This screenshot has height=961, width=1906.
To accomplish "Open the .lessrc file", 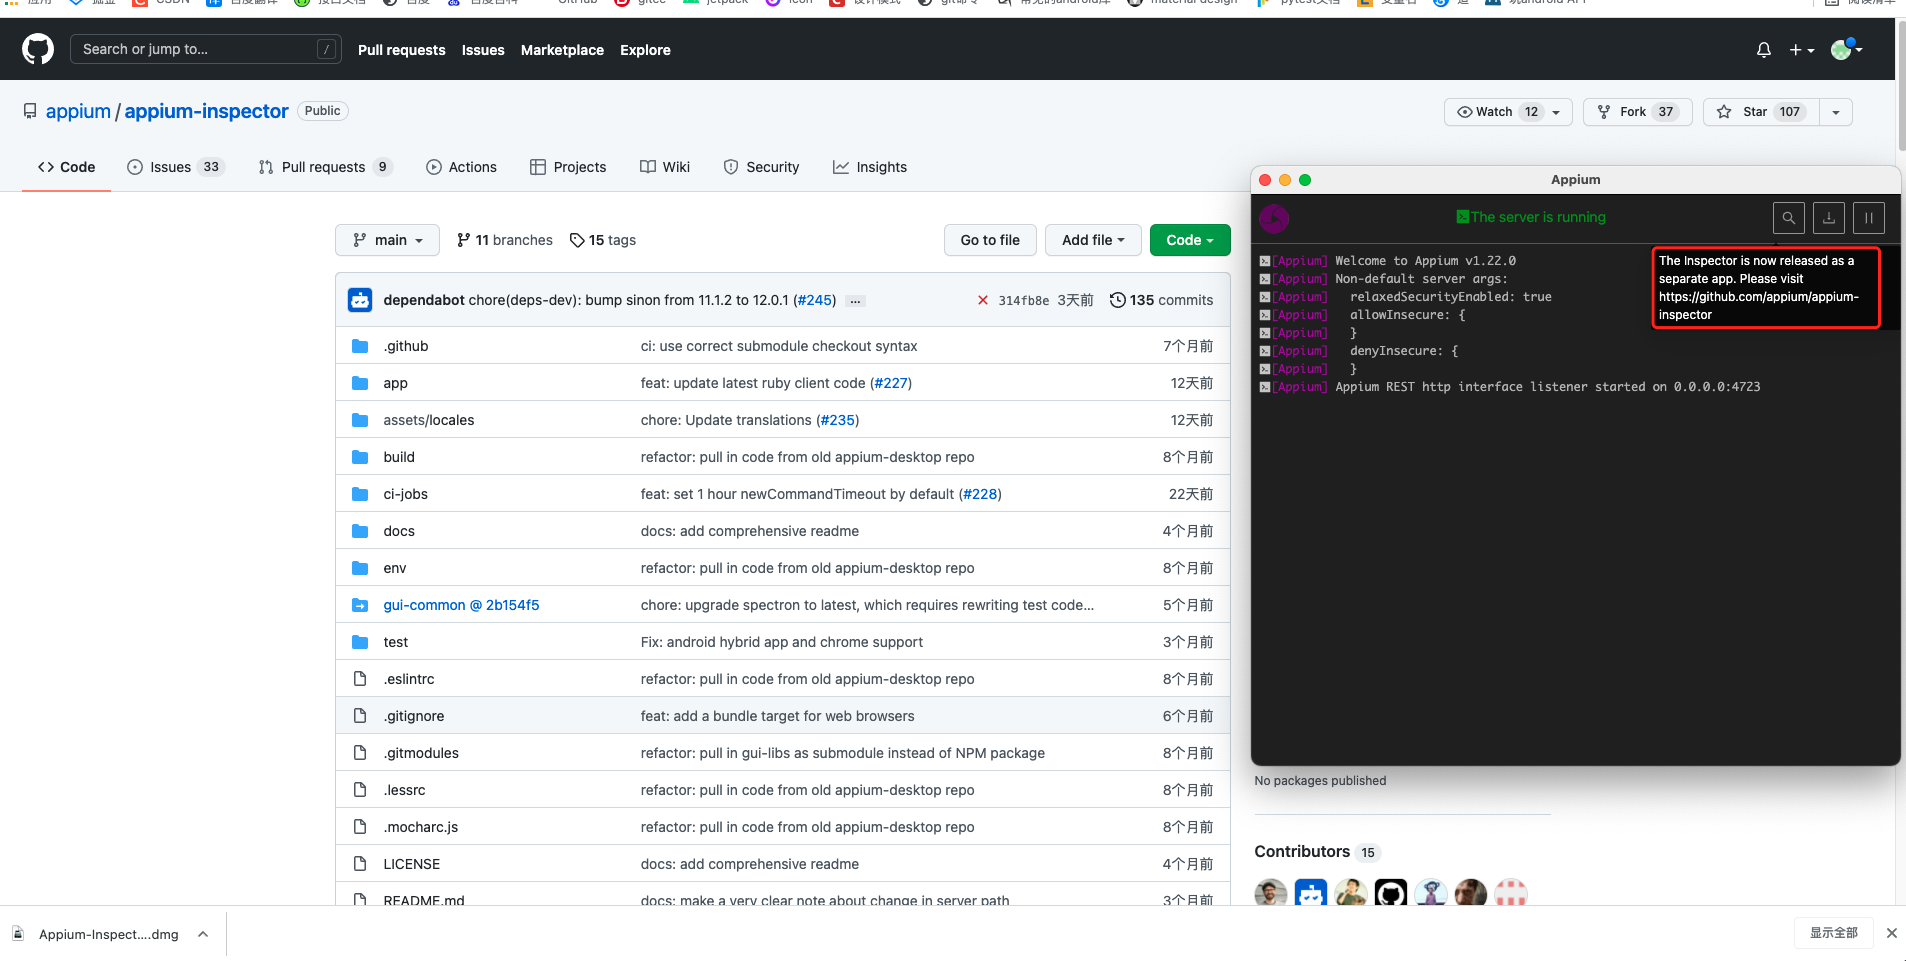I will pos(404,790).
